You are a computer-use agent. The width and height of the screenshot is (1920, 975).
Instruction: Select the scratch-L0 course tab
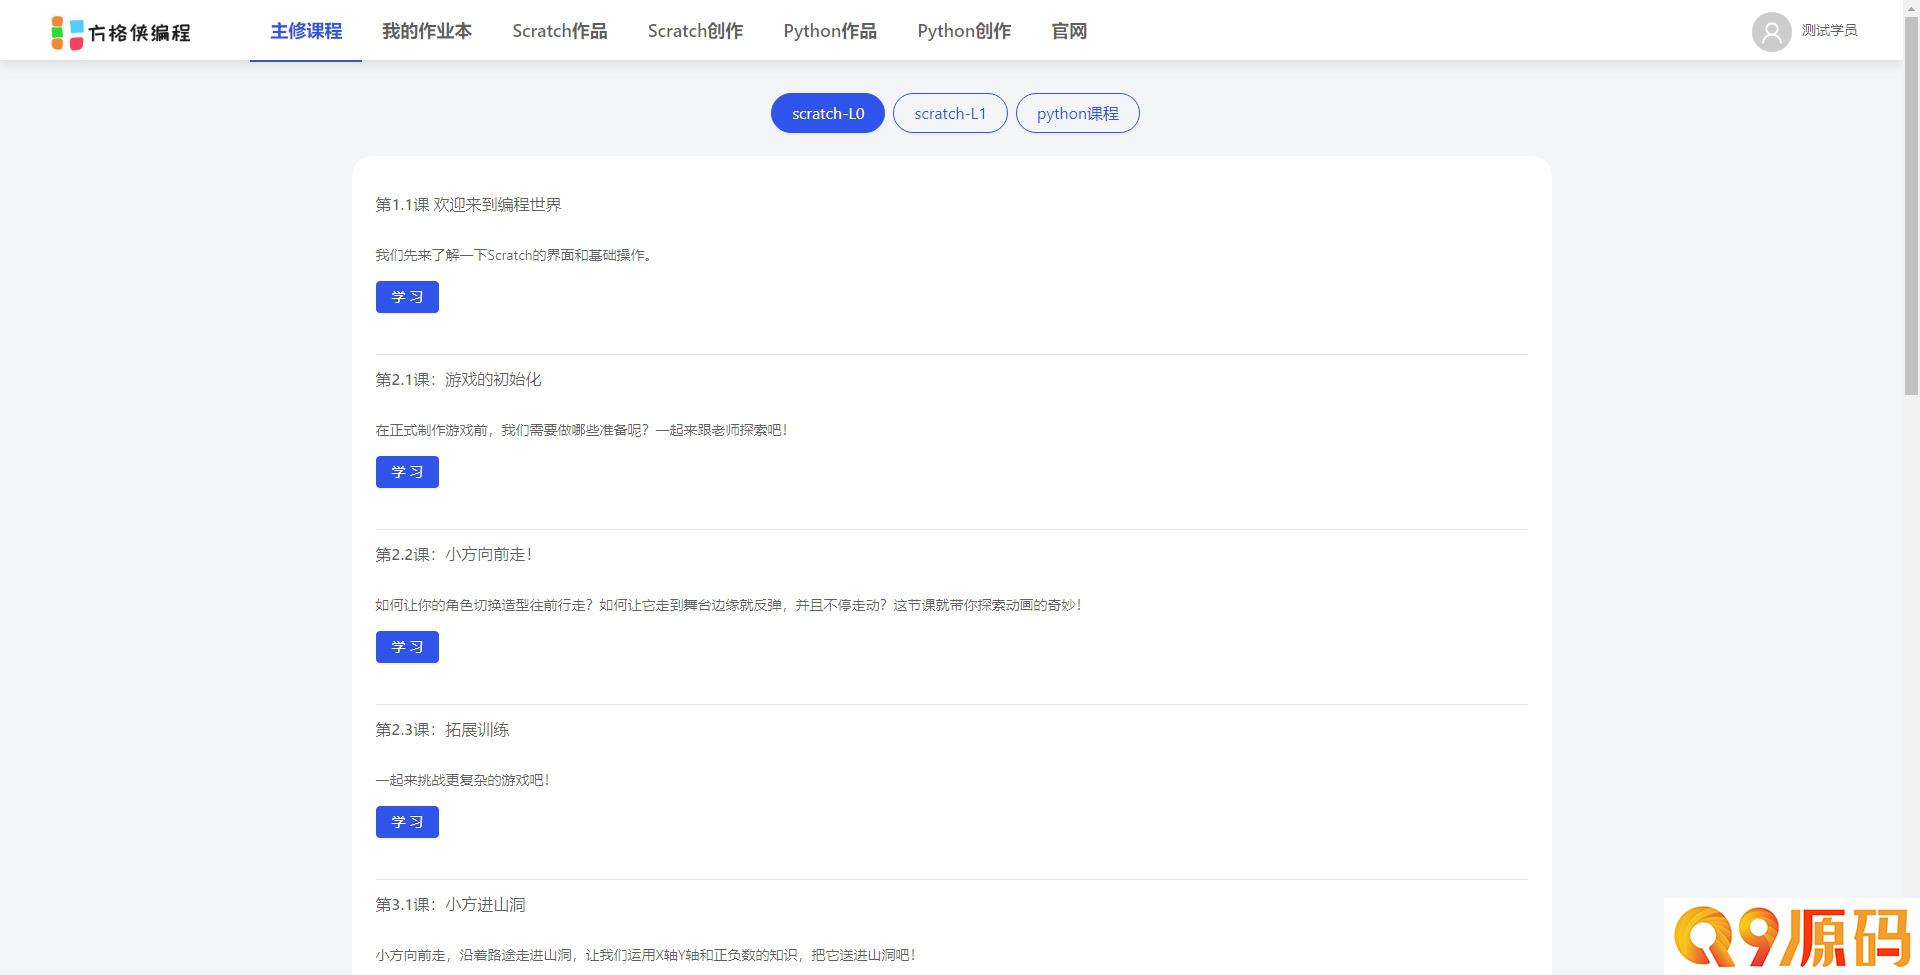point(828,113)
